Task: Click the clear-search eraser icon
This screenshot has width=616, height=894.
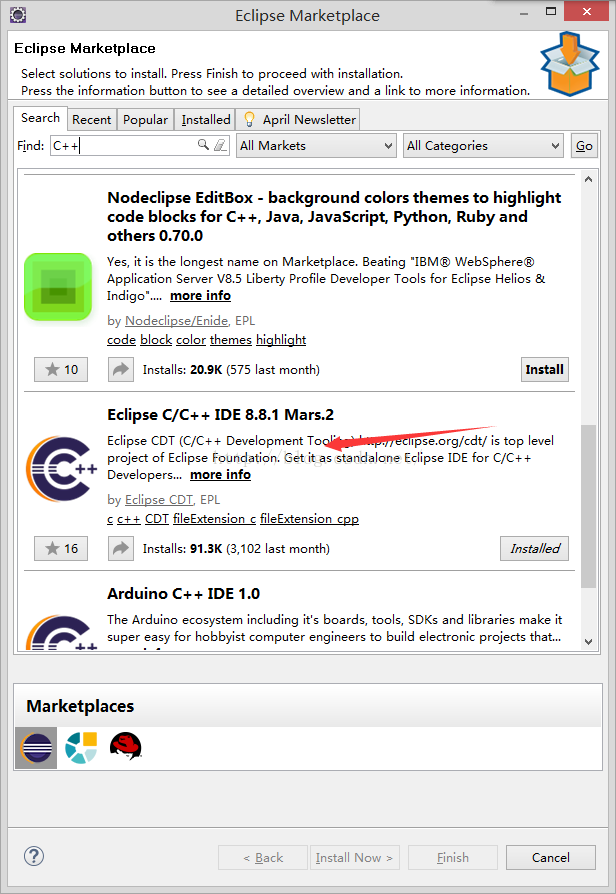Action: coord(220,145)
